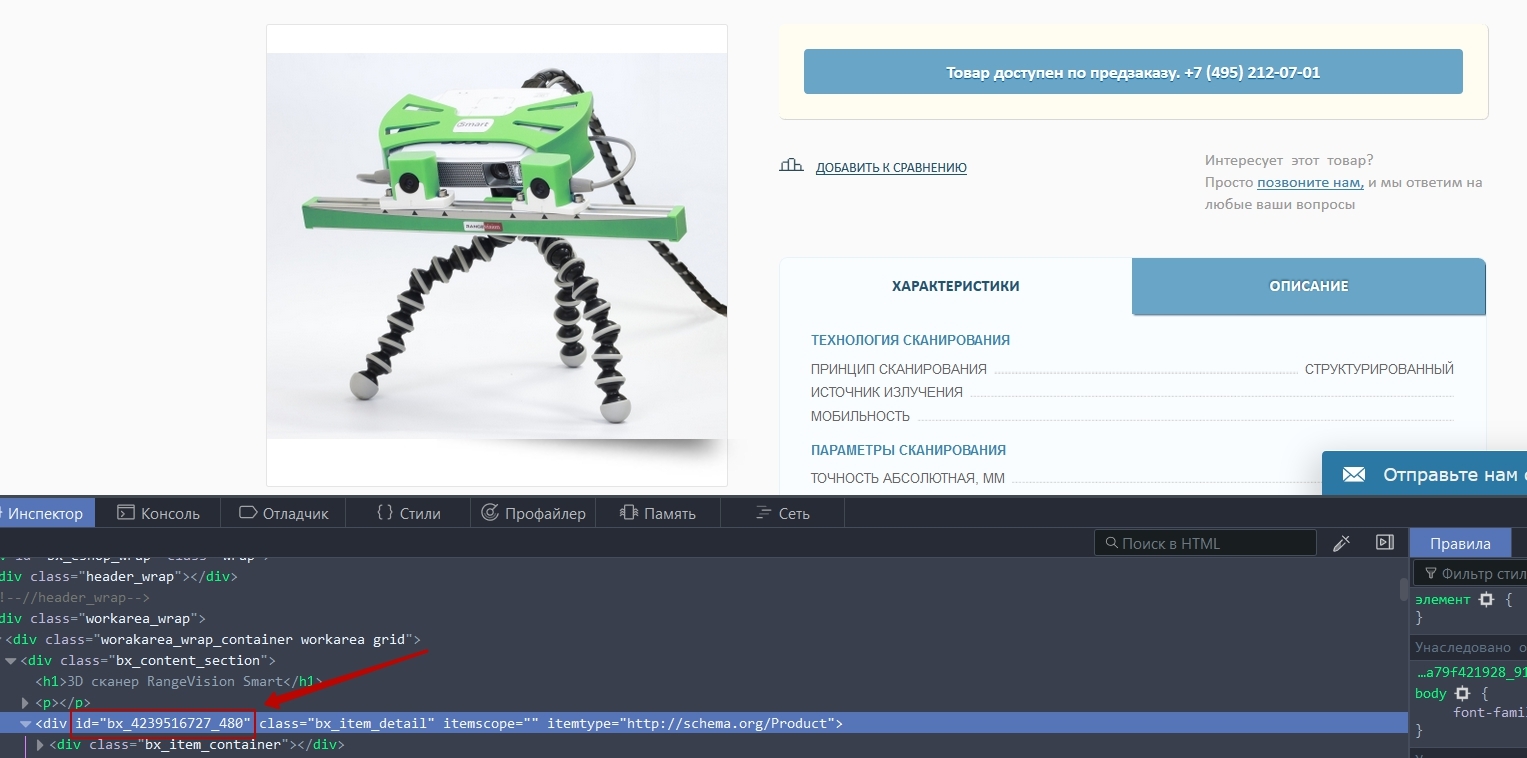Open the Отправьте нам message widget
The height and width of the screenshot is (758, 1527).
click(x=1424, y=474)
